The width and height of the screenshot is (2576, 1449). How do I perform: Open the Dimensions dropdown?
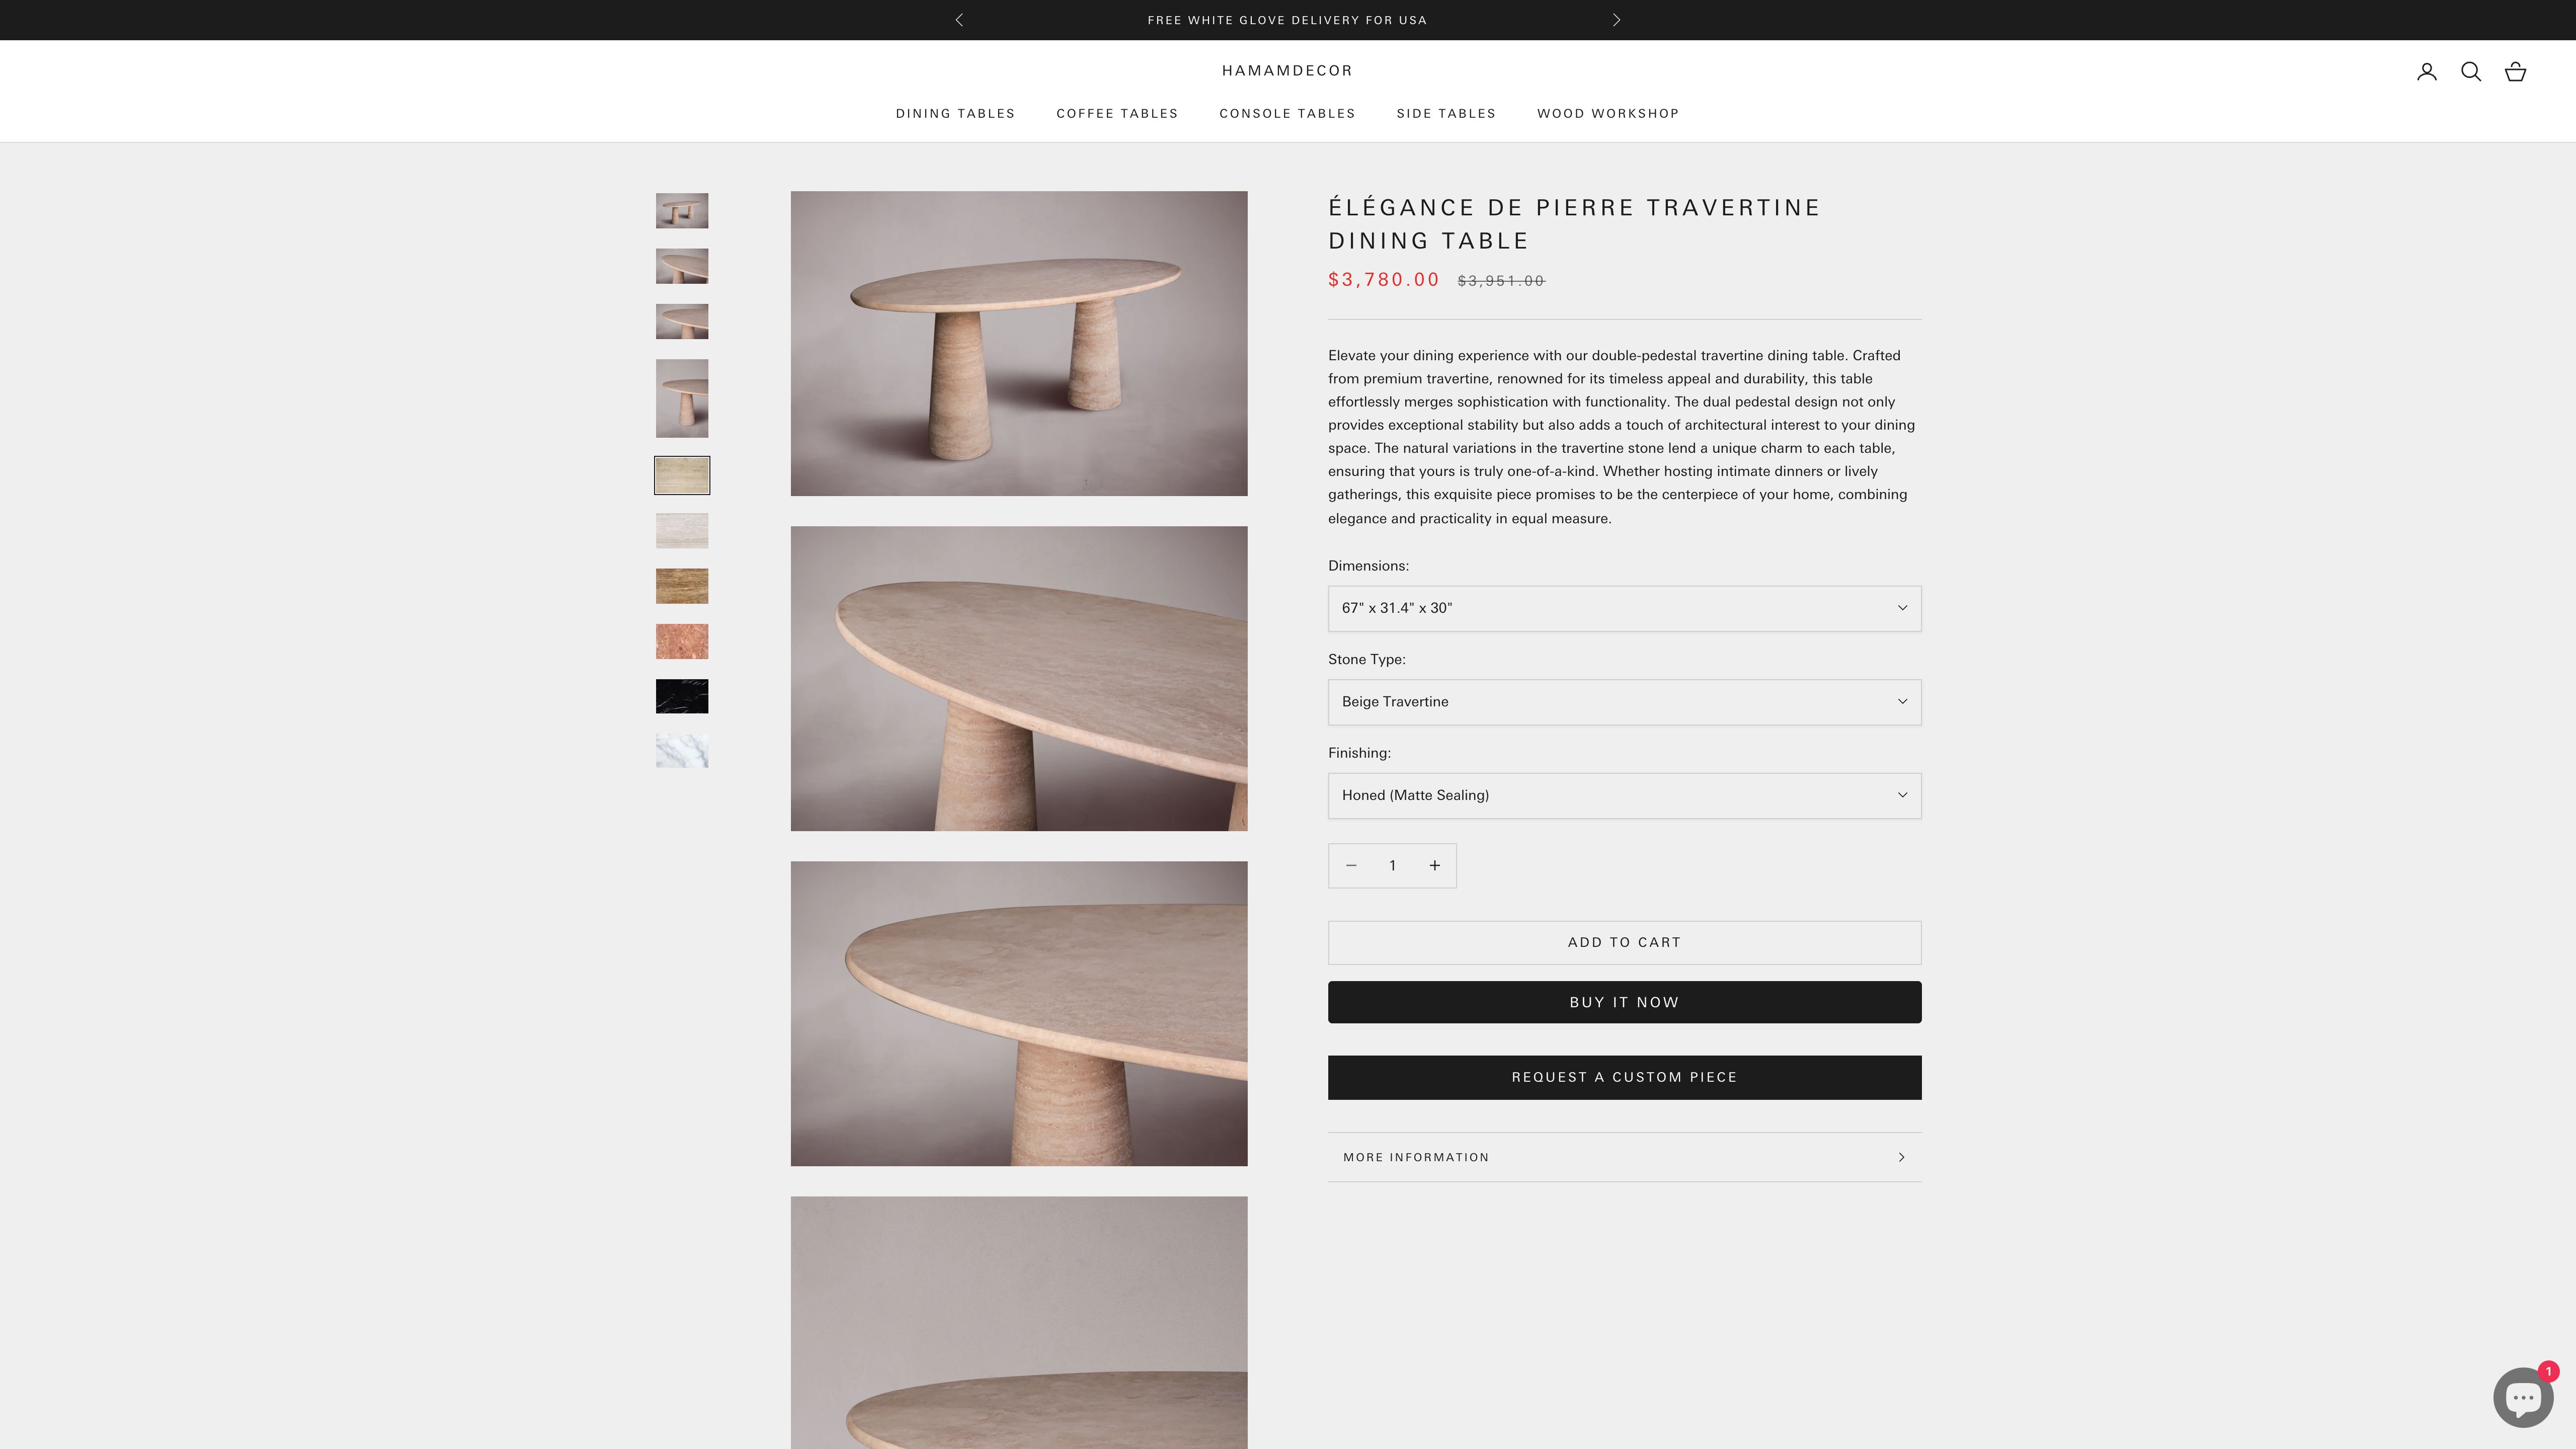click(1624, 608)
